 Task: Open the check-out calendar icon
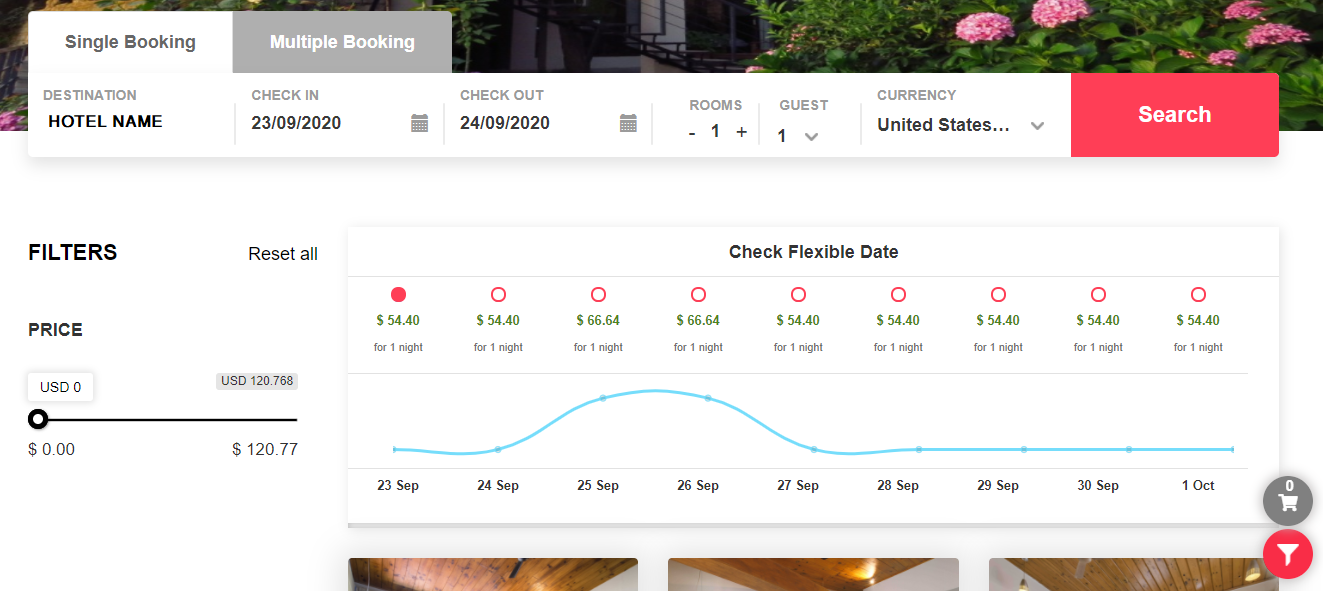point(628,123)
